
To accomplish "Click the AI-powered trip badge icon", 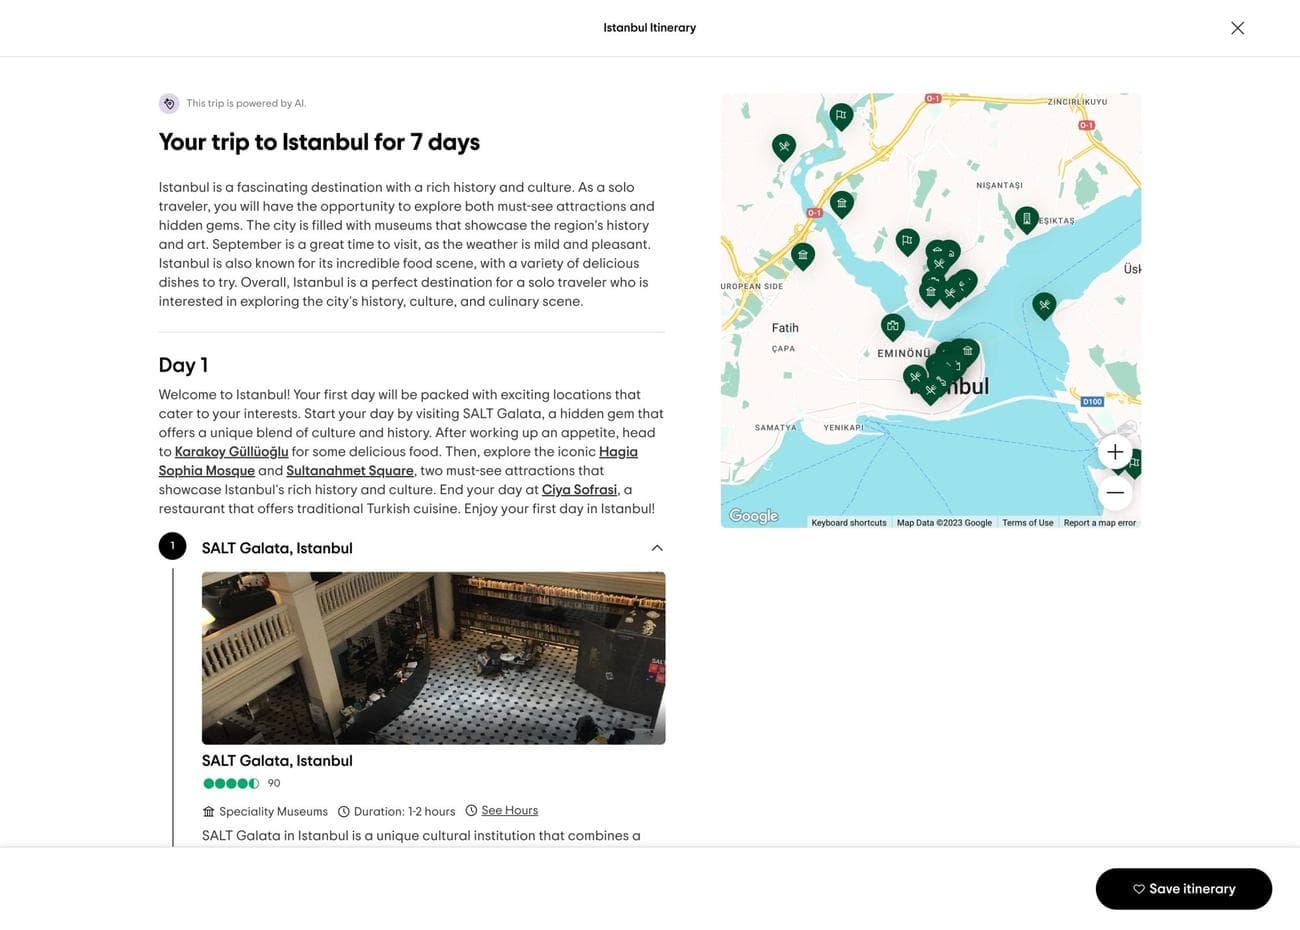I will point(168,102).
